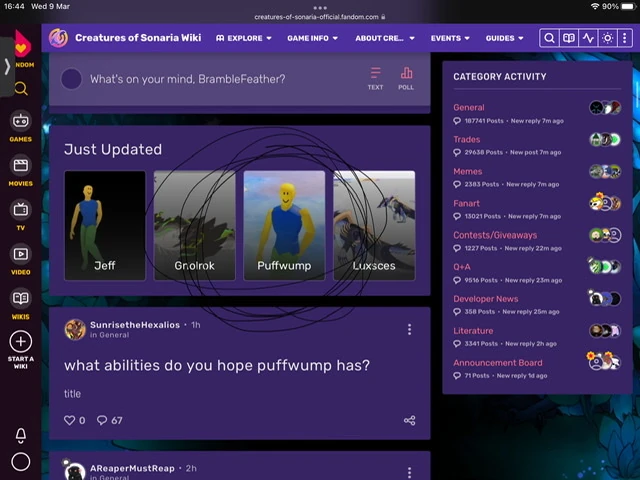This screenshot has height=480, width=640.
Task: Expand the Game Info dropdown
Action: [313, 38]
